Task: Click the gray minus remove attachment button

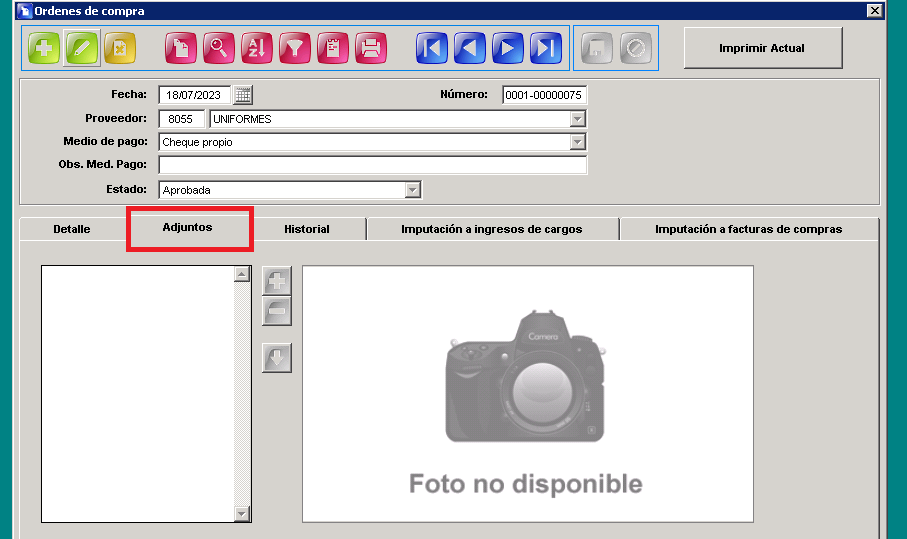Action: tap(276, 311)
